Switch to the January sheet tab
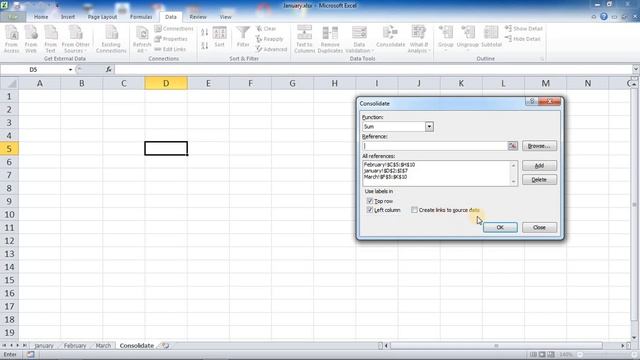 44,346
